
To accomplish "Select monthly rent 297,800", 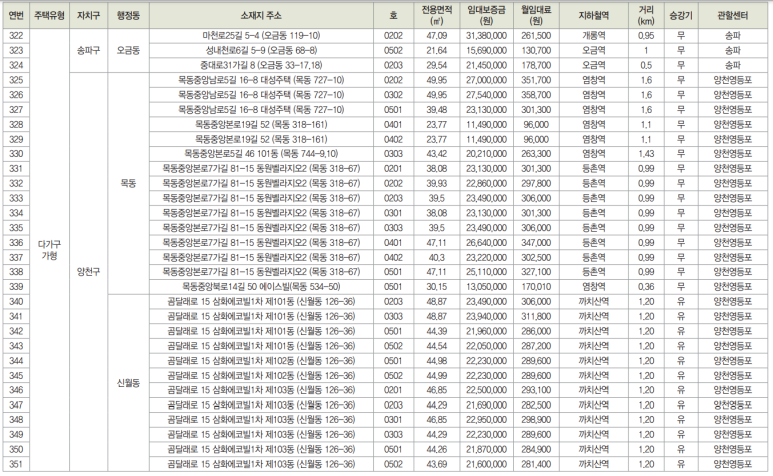I will tap(536, 183).
